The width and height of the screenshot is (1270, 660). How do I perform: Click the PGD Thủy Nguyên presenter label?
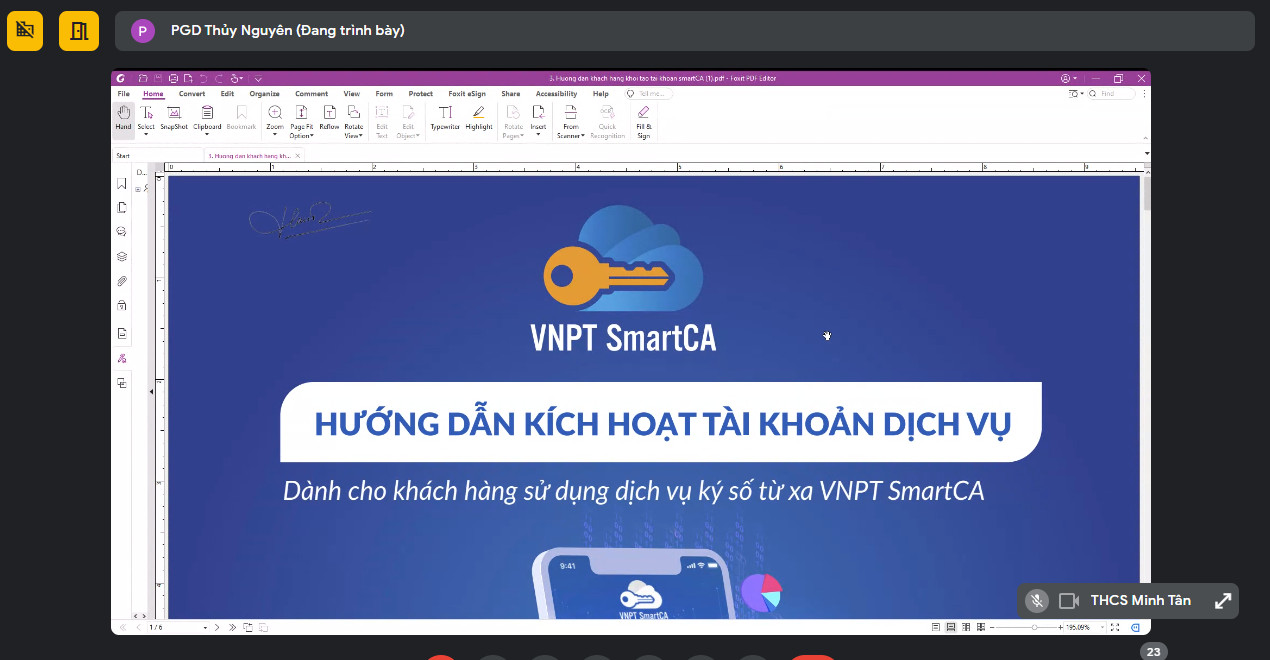click(287, 31)
